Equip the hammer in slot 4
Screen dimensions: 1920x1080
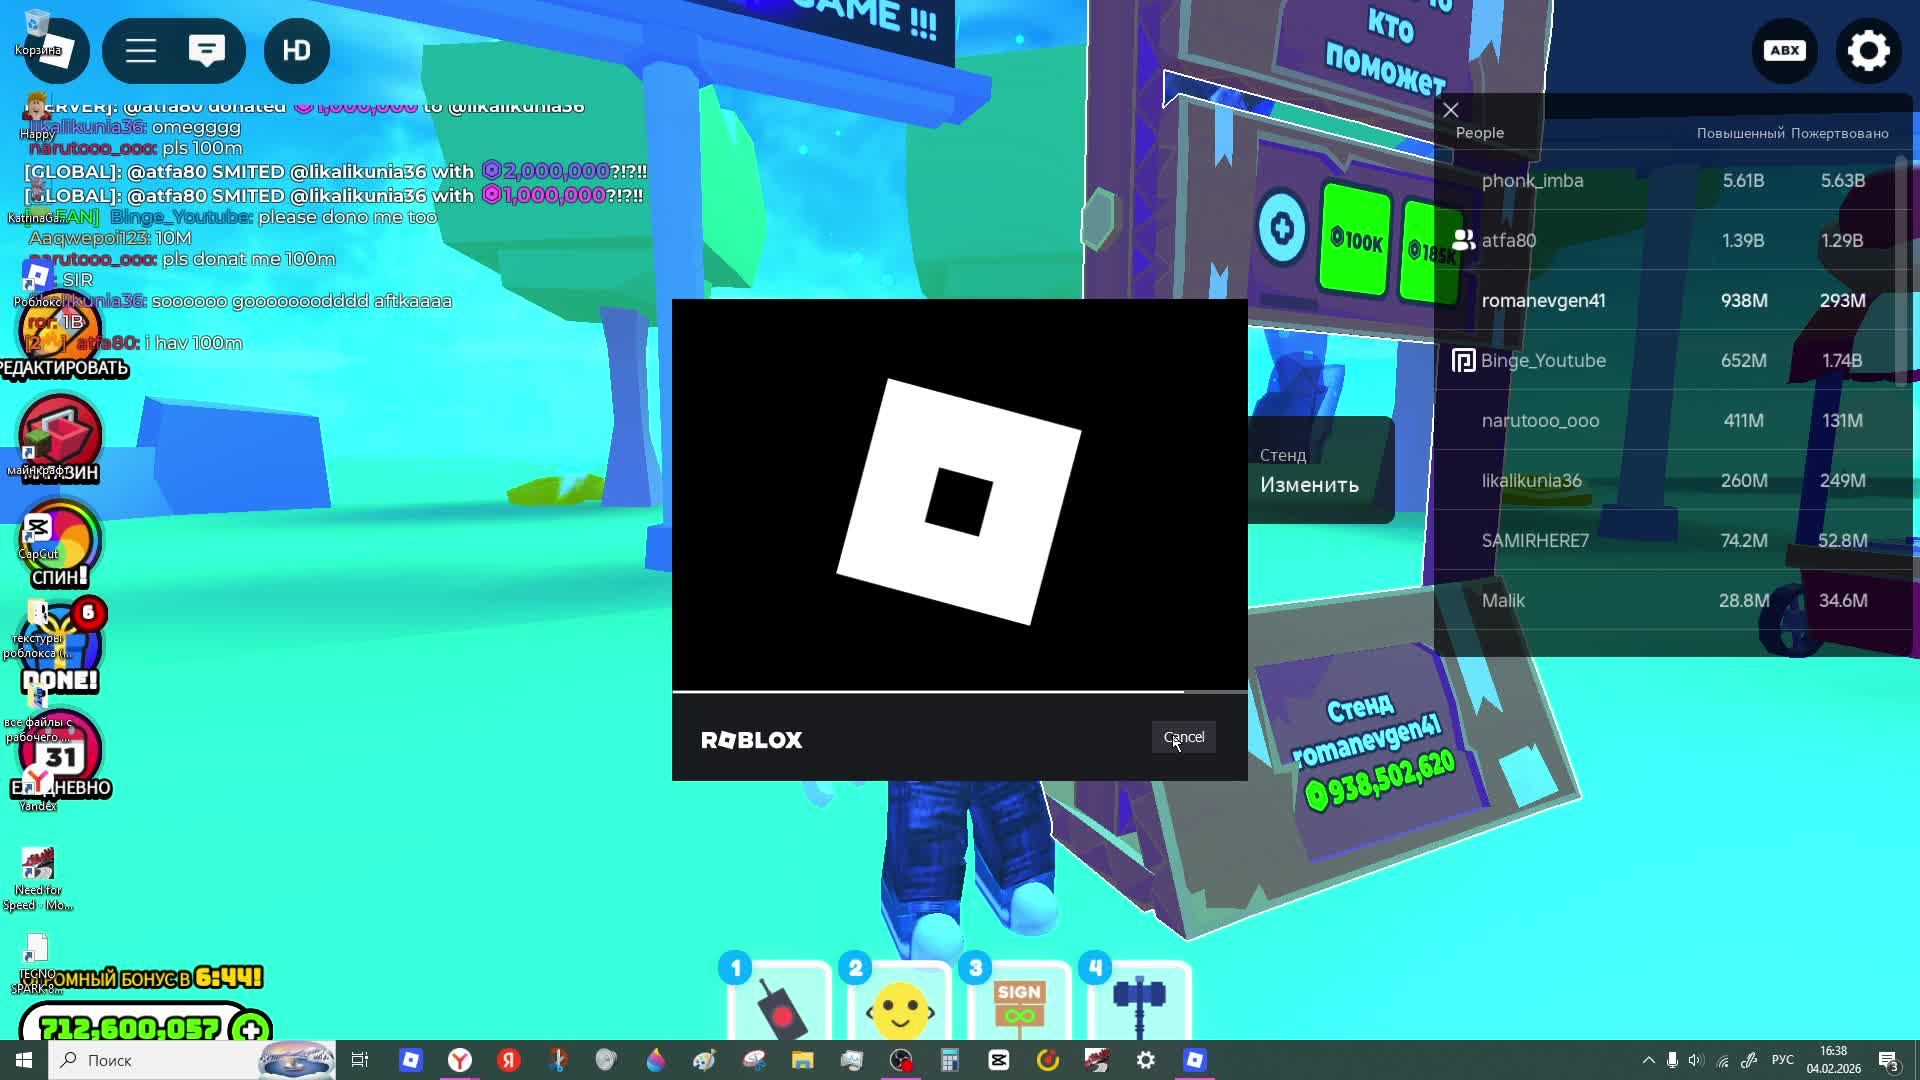click(1139, 1005)
